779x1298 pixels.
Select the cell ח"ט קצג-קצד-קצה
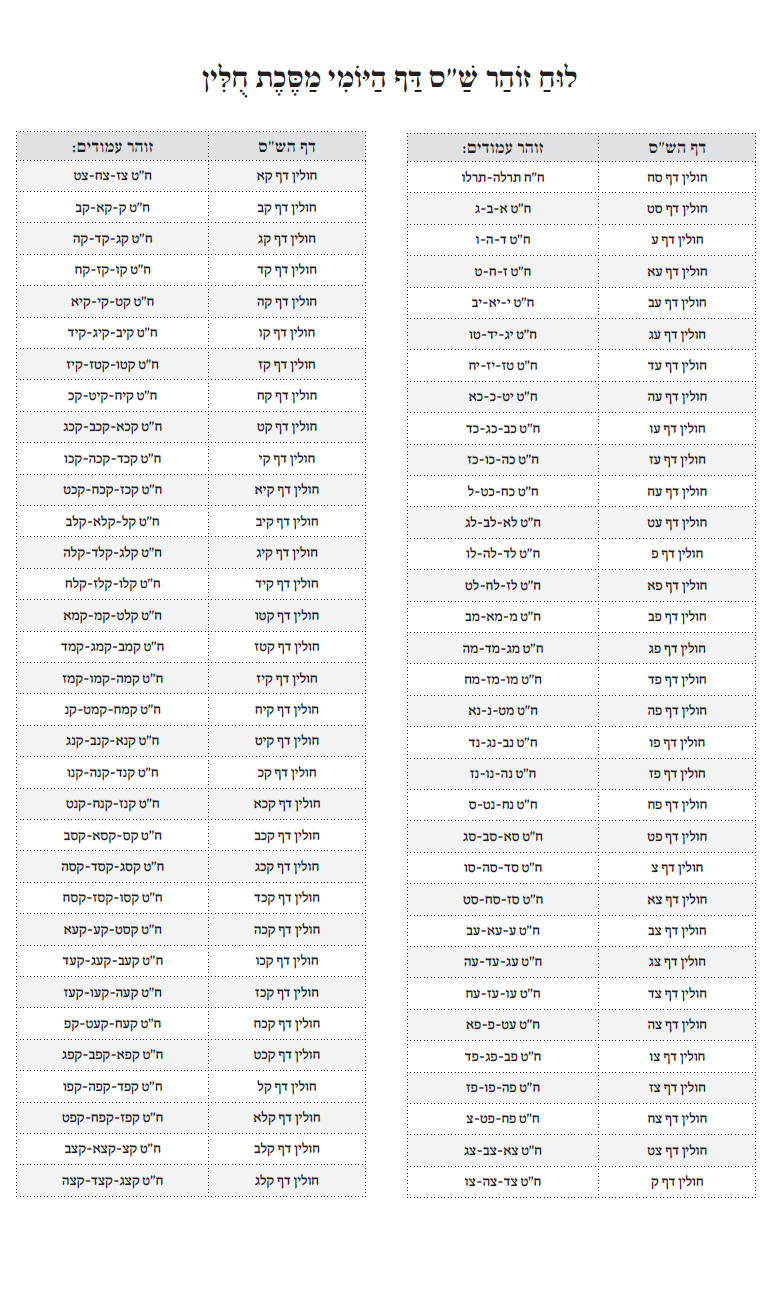click(112, 1181)
